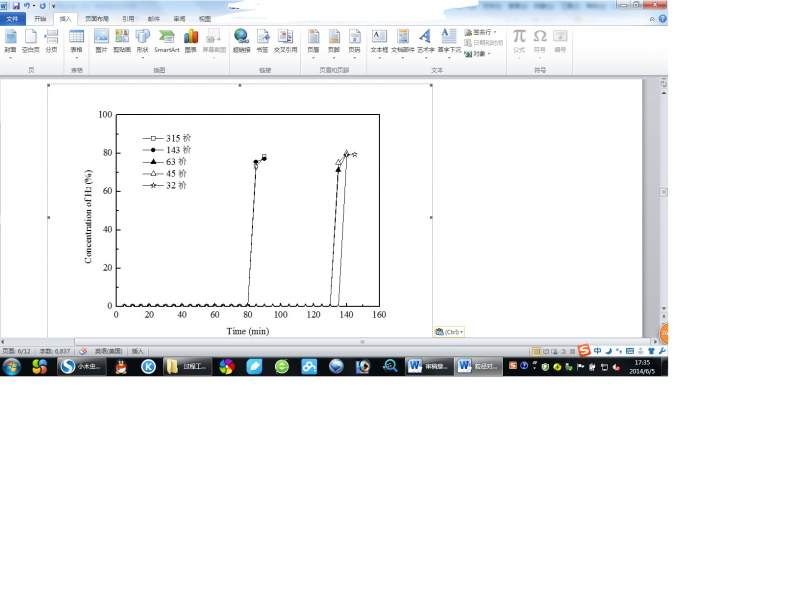Open the File (文件) tab
800x599 pixels.
[x=12, y=19]
